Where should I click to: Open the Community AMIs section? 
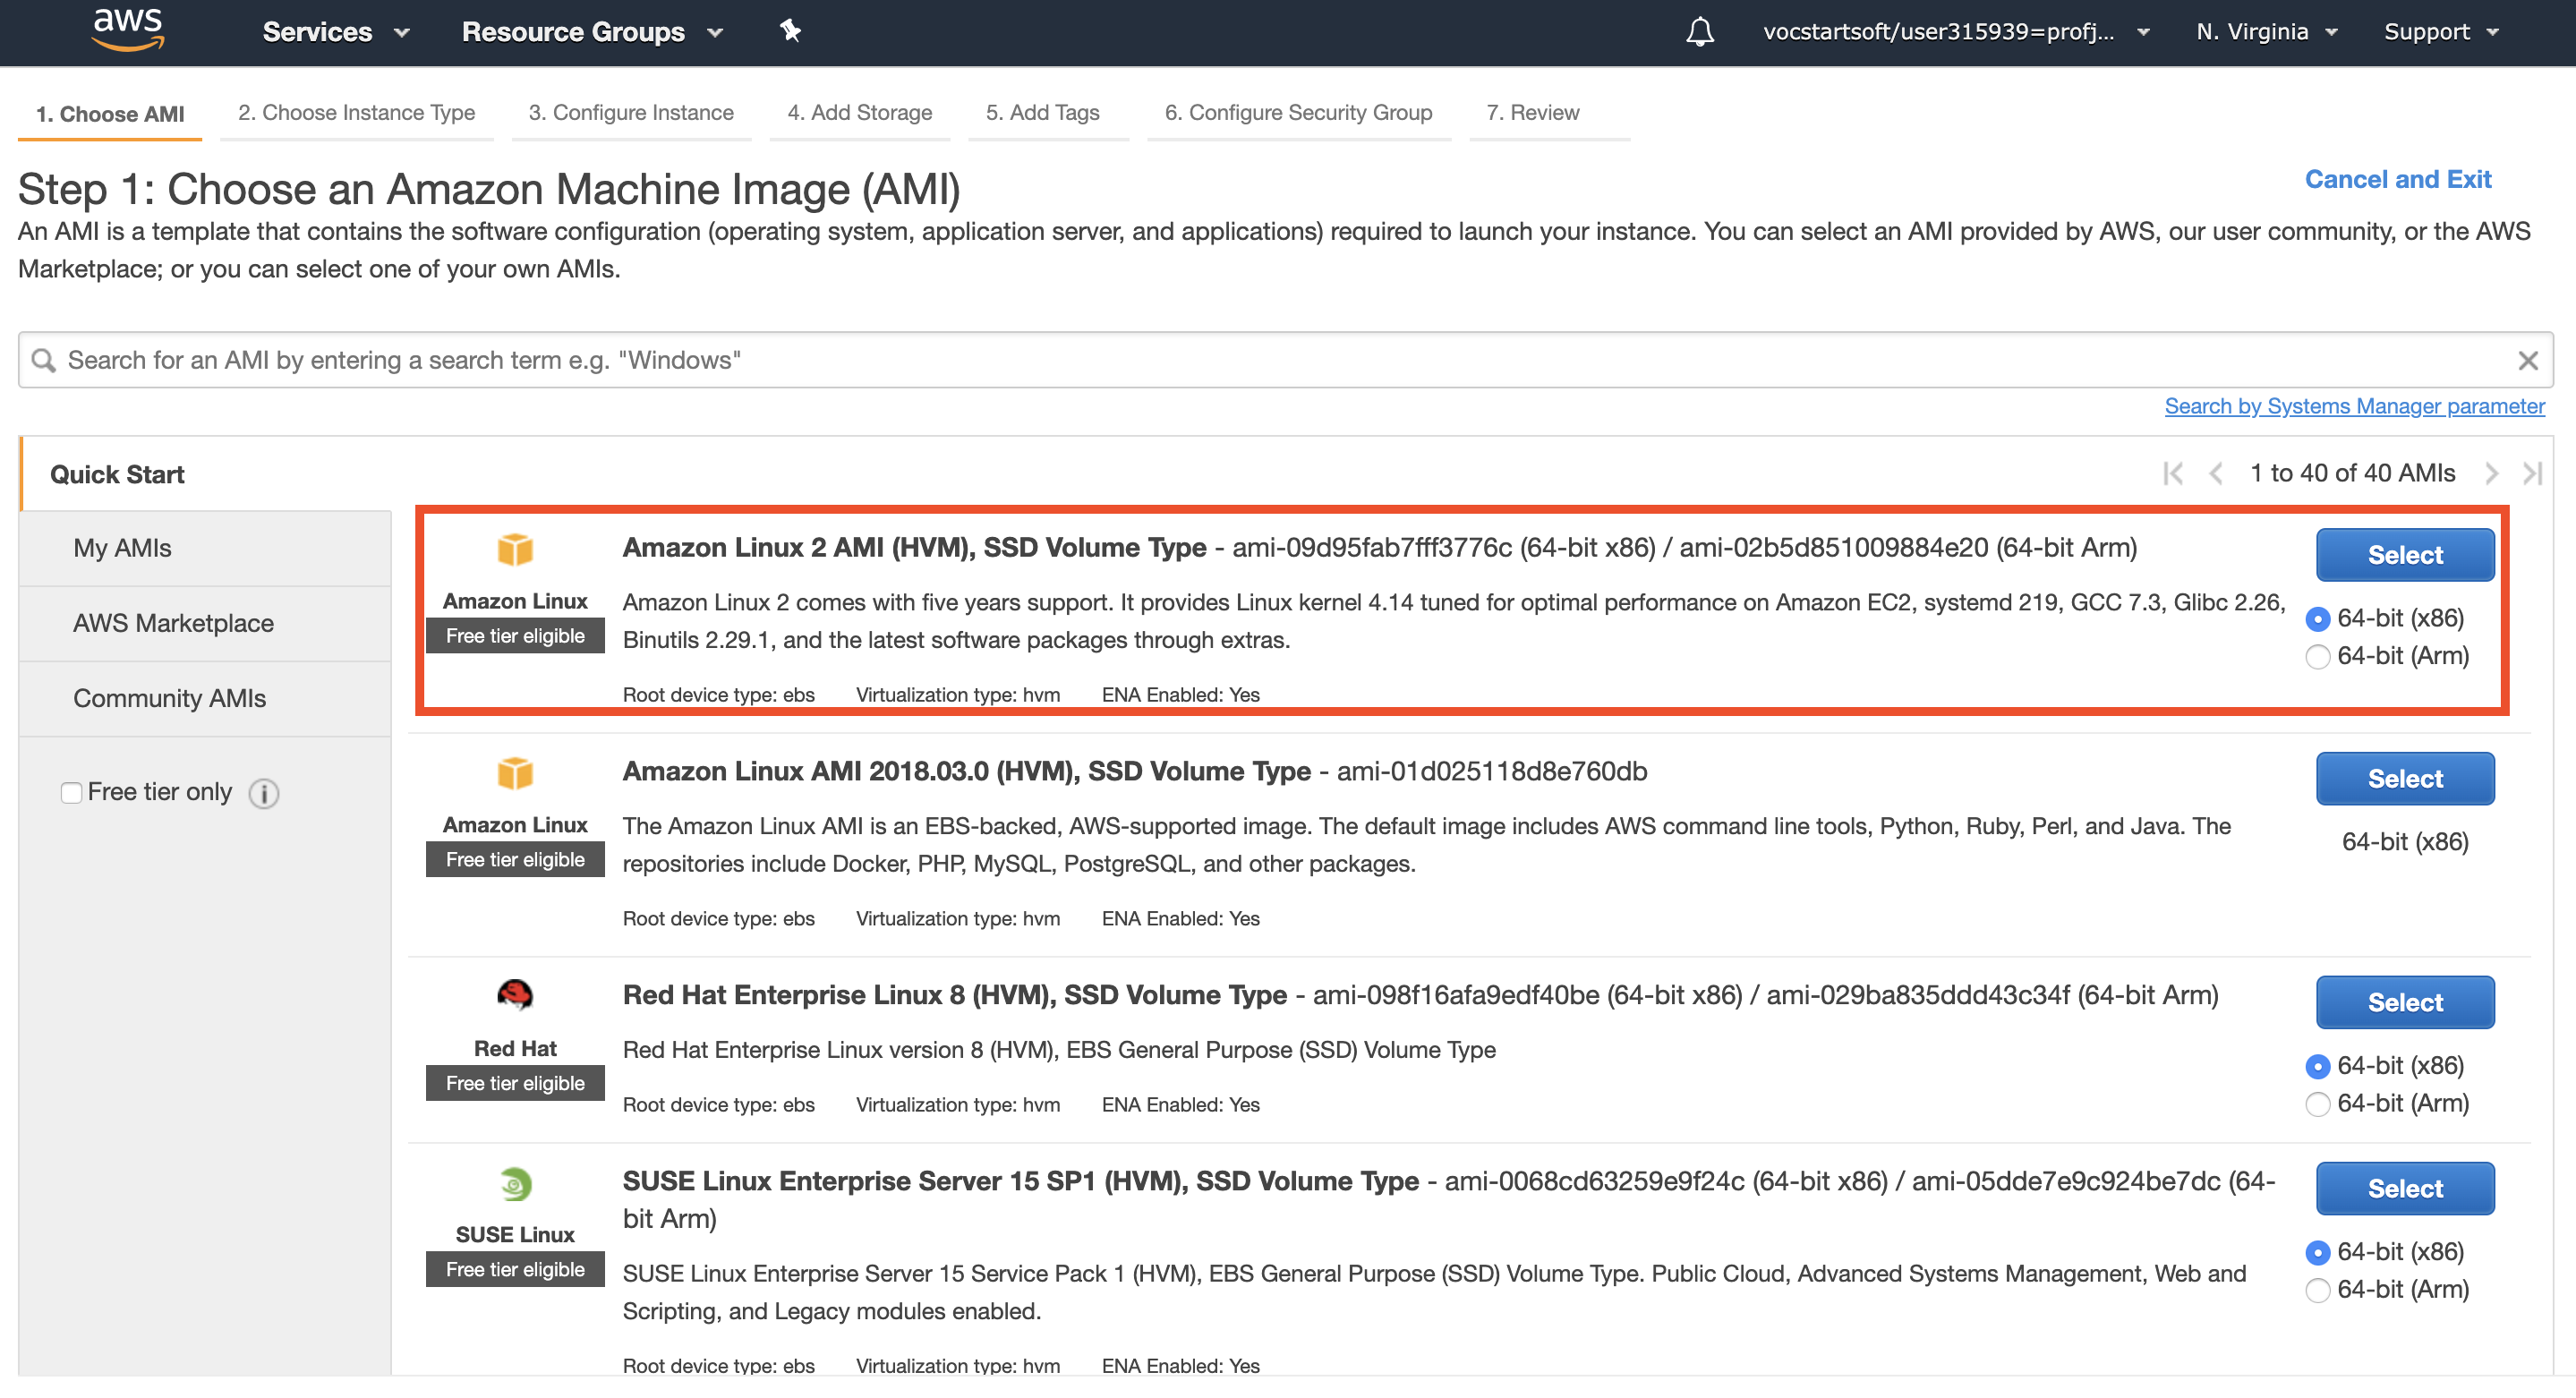click(x=169, y=699)
